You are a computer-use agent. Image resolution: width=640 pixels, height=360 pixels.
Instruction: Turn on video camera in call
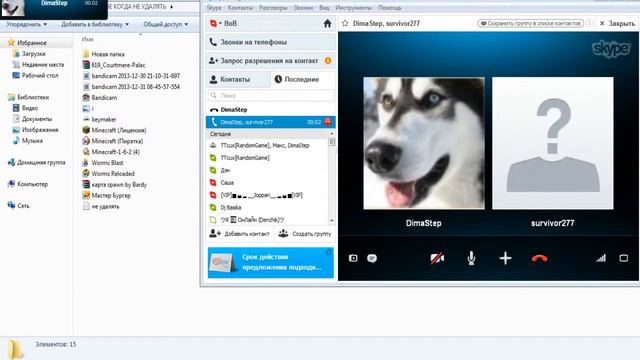437,258
